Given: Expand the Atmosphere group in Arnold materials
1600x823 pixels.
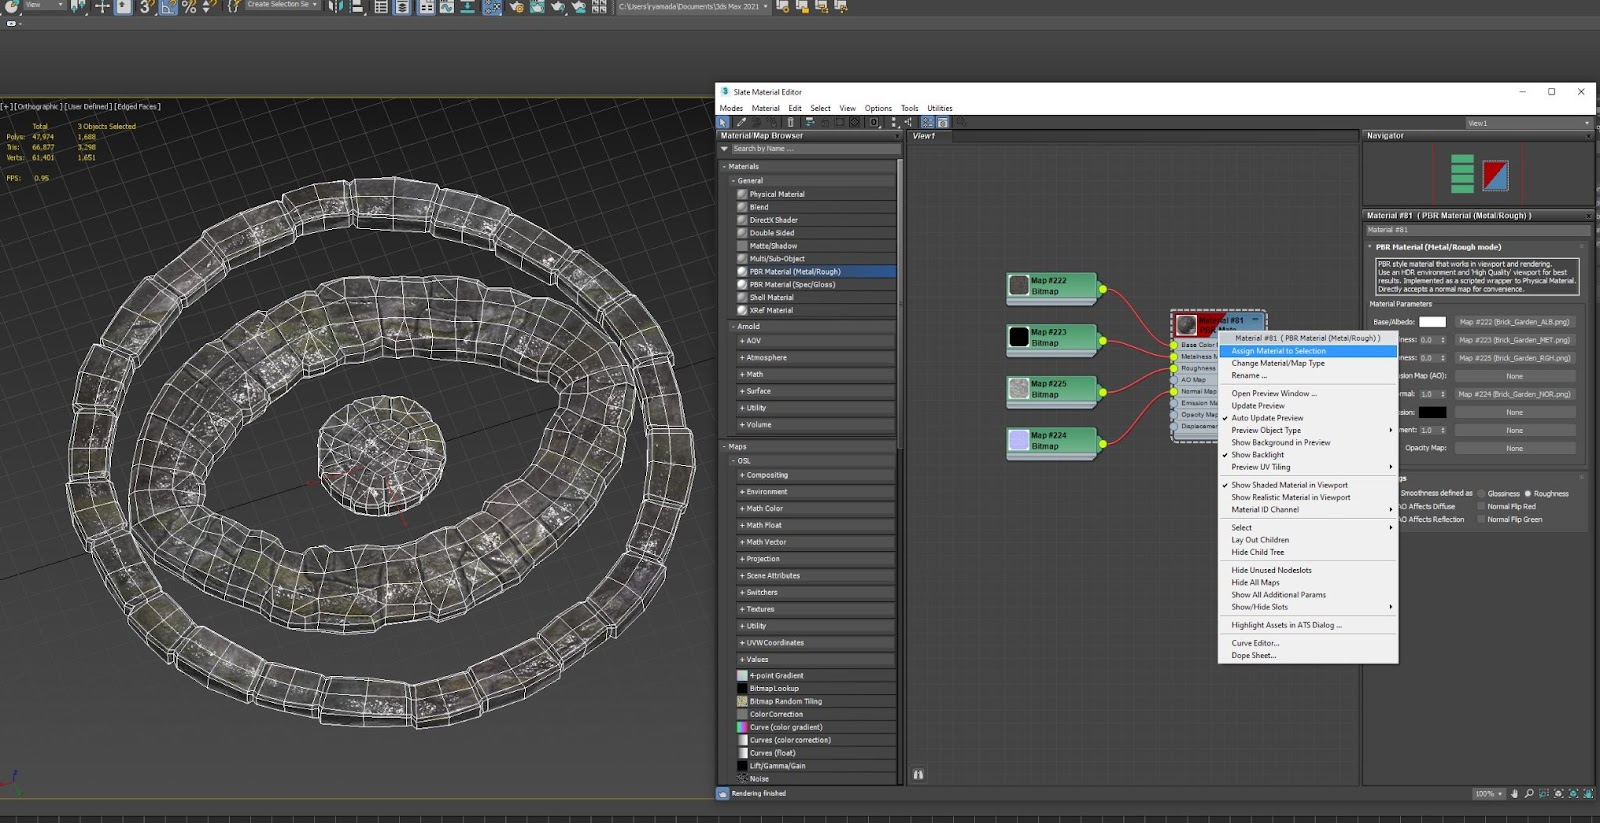Looking at the screenshot, I should tap(816, 357).
